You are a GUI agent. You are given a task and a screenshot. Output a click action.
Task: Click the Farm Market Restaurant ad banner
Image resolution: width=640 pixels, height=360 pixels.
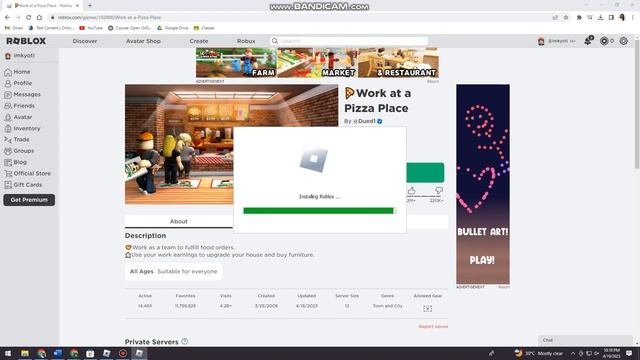point(317,62)
